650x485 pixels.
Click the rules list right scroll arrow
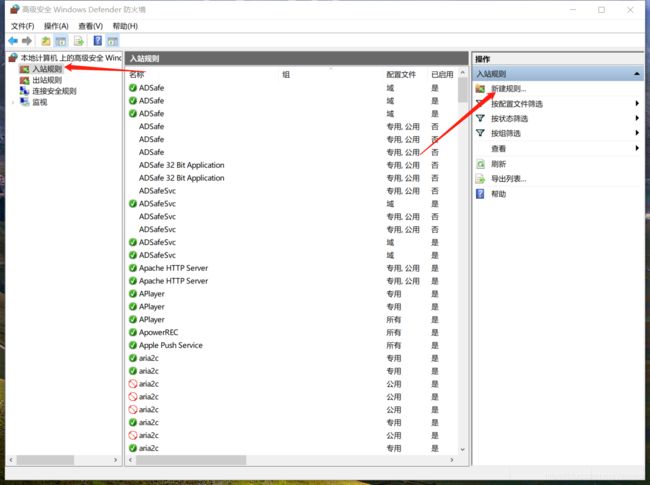coord(451,460)
